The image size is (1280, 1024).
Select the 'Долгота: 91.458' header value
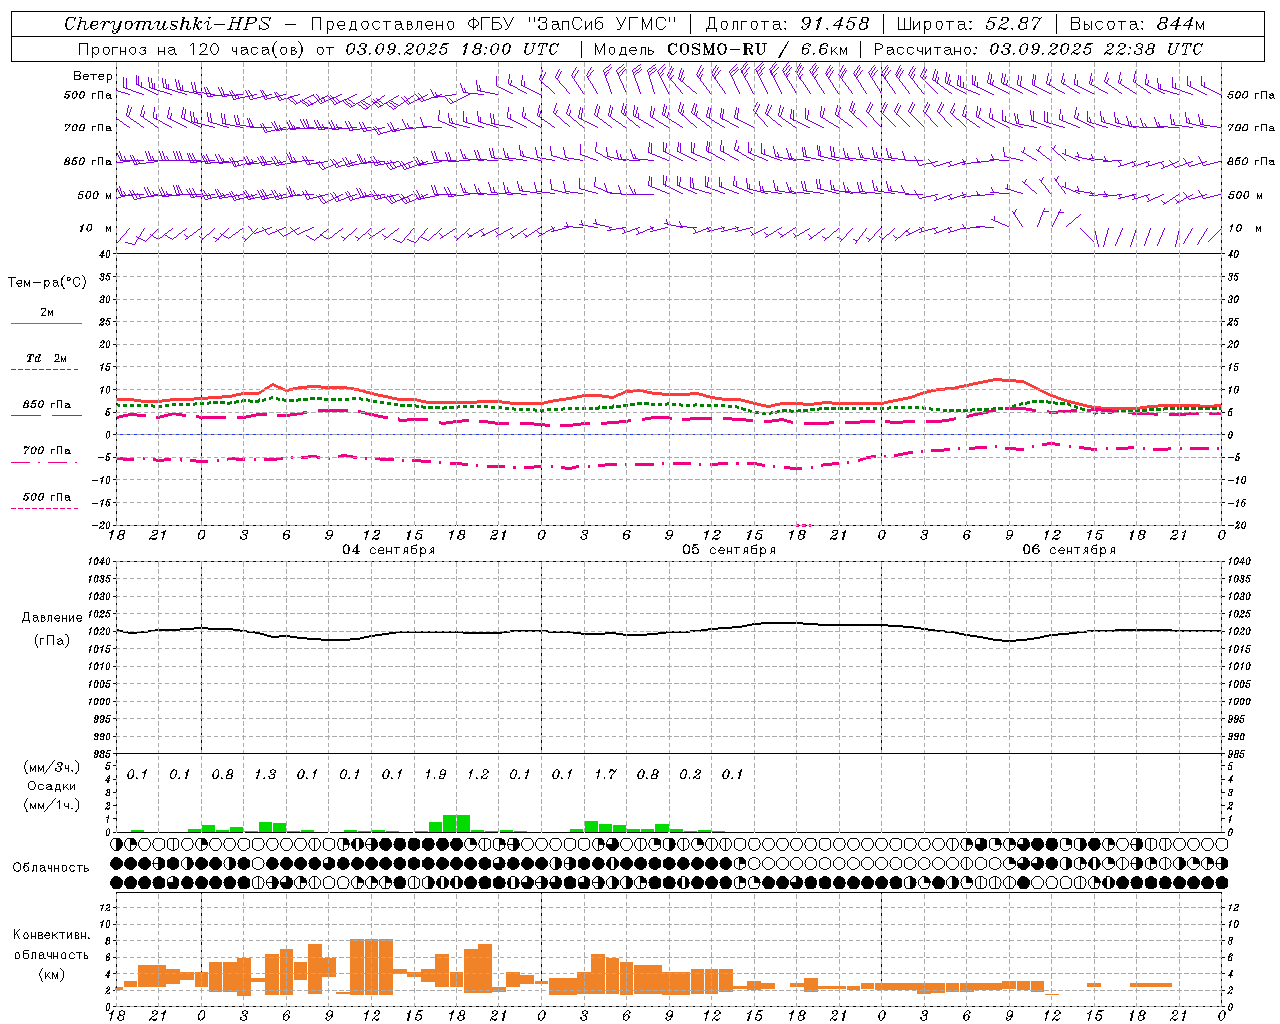point(787,24)
